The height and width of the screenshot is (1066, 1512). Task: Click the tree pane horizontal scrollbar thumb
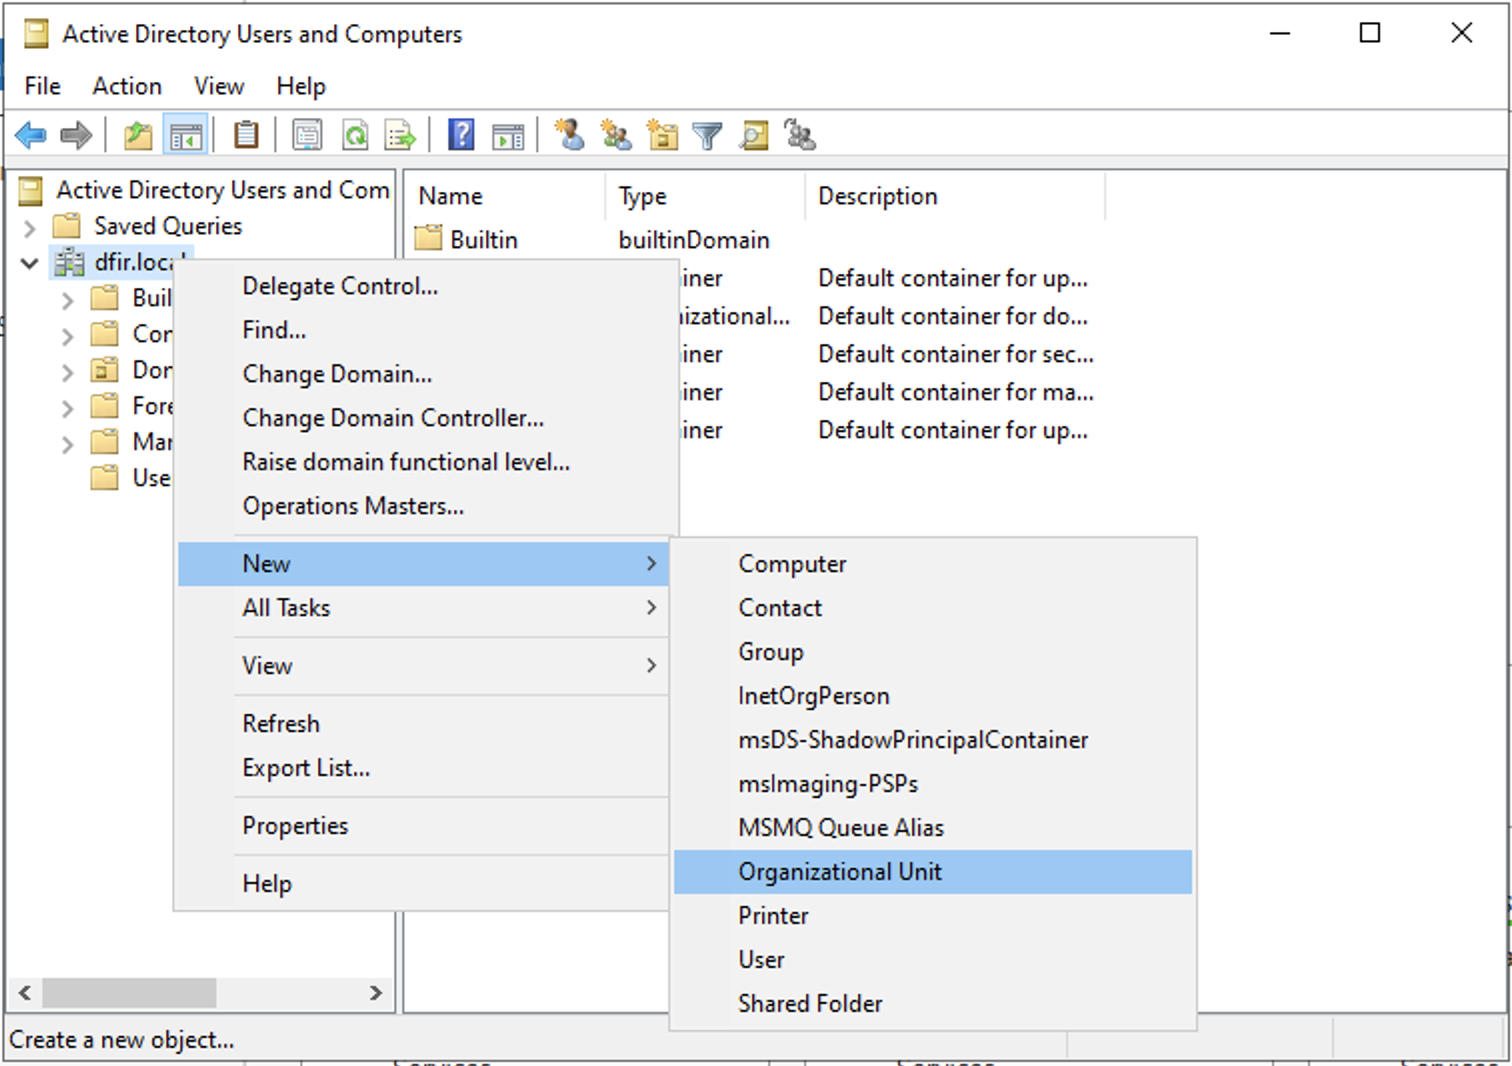pos(129,993)
